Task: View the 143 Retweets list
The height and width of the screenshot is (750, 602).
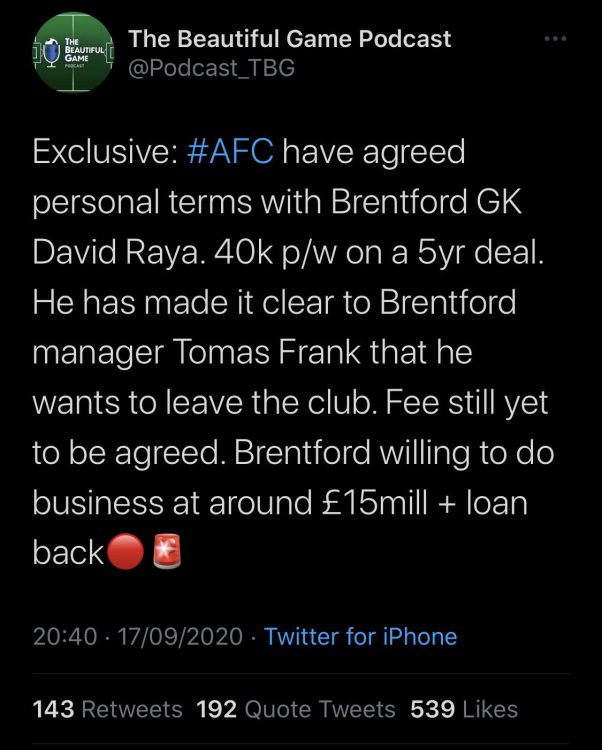Action: pos(108,709)
